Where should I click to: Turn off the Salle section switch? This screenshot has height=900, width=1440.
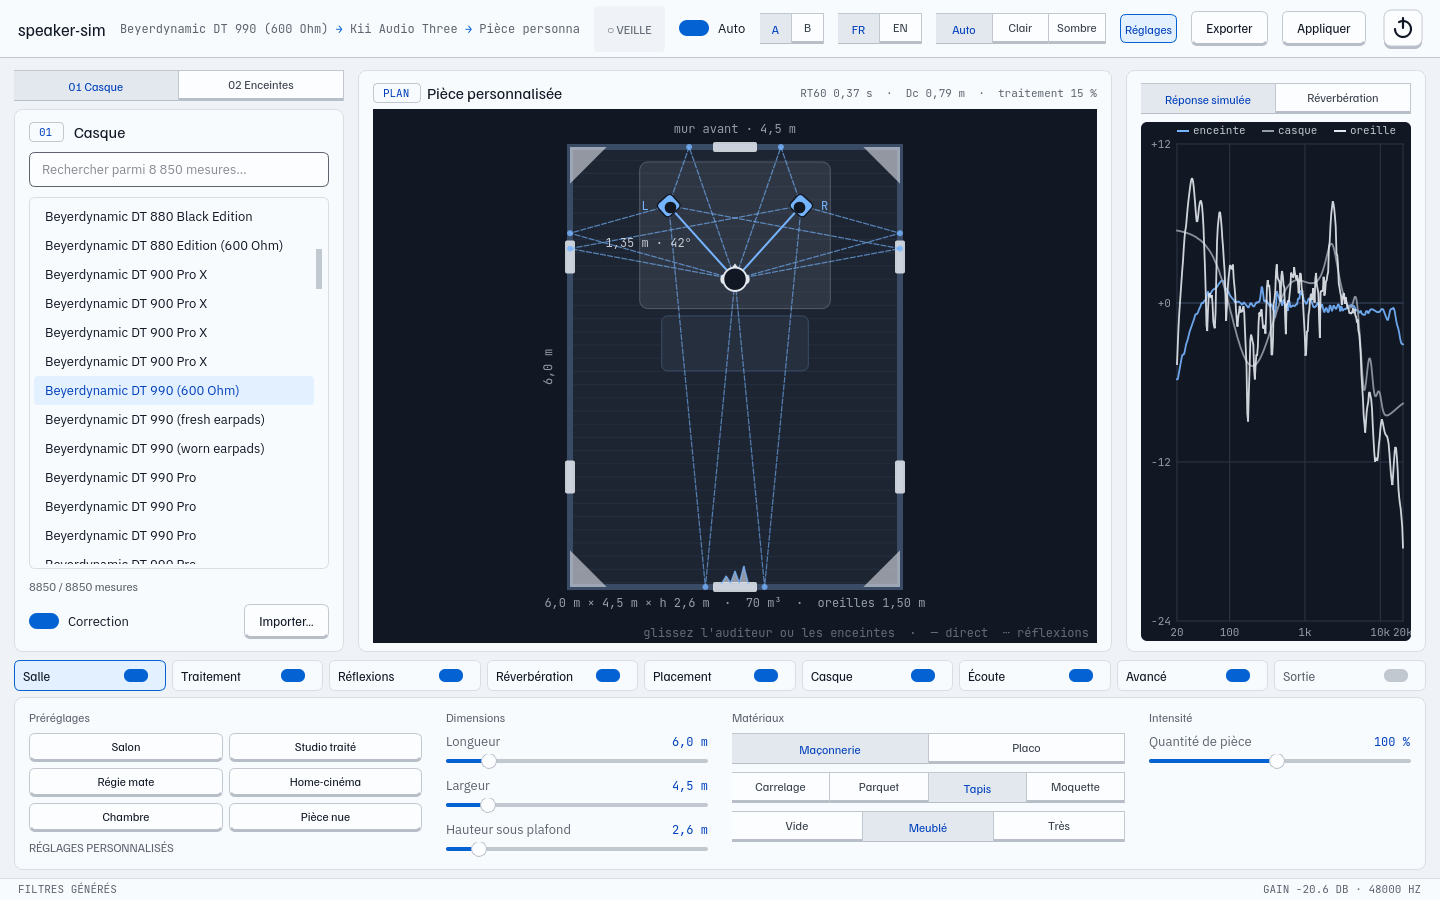click(136, 676)
